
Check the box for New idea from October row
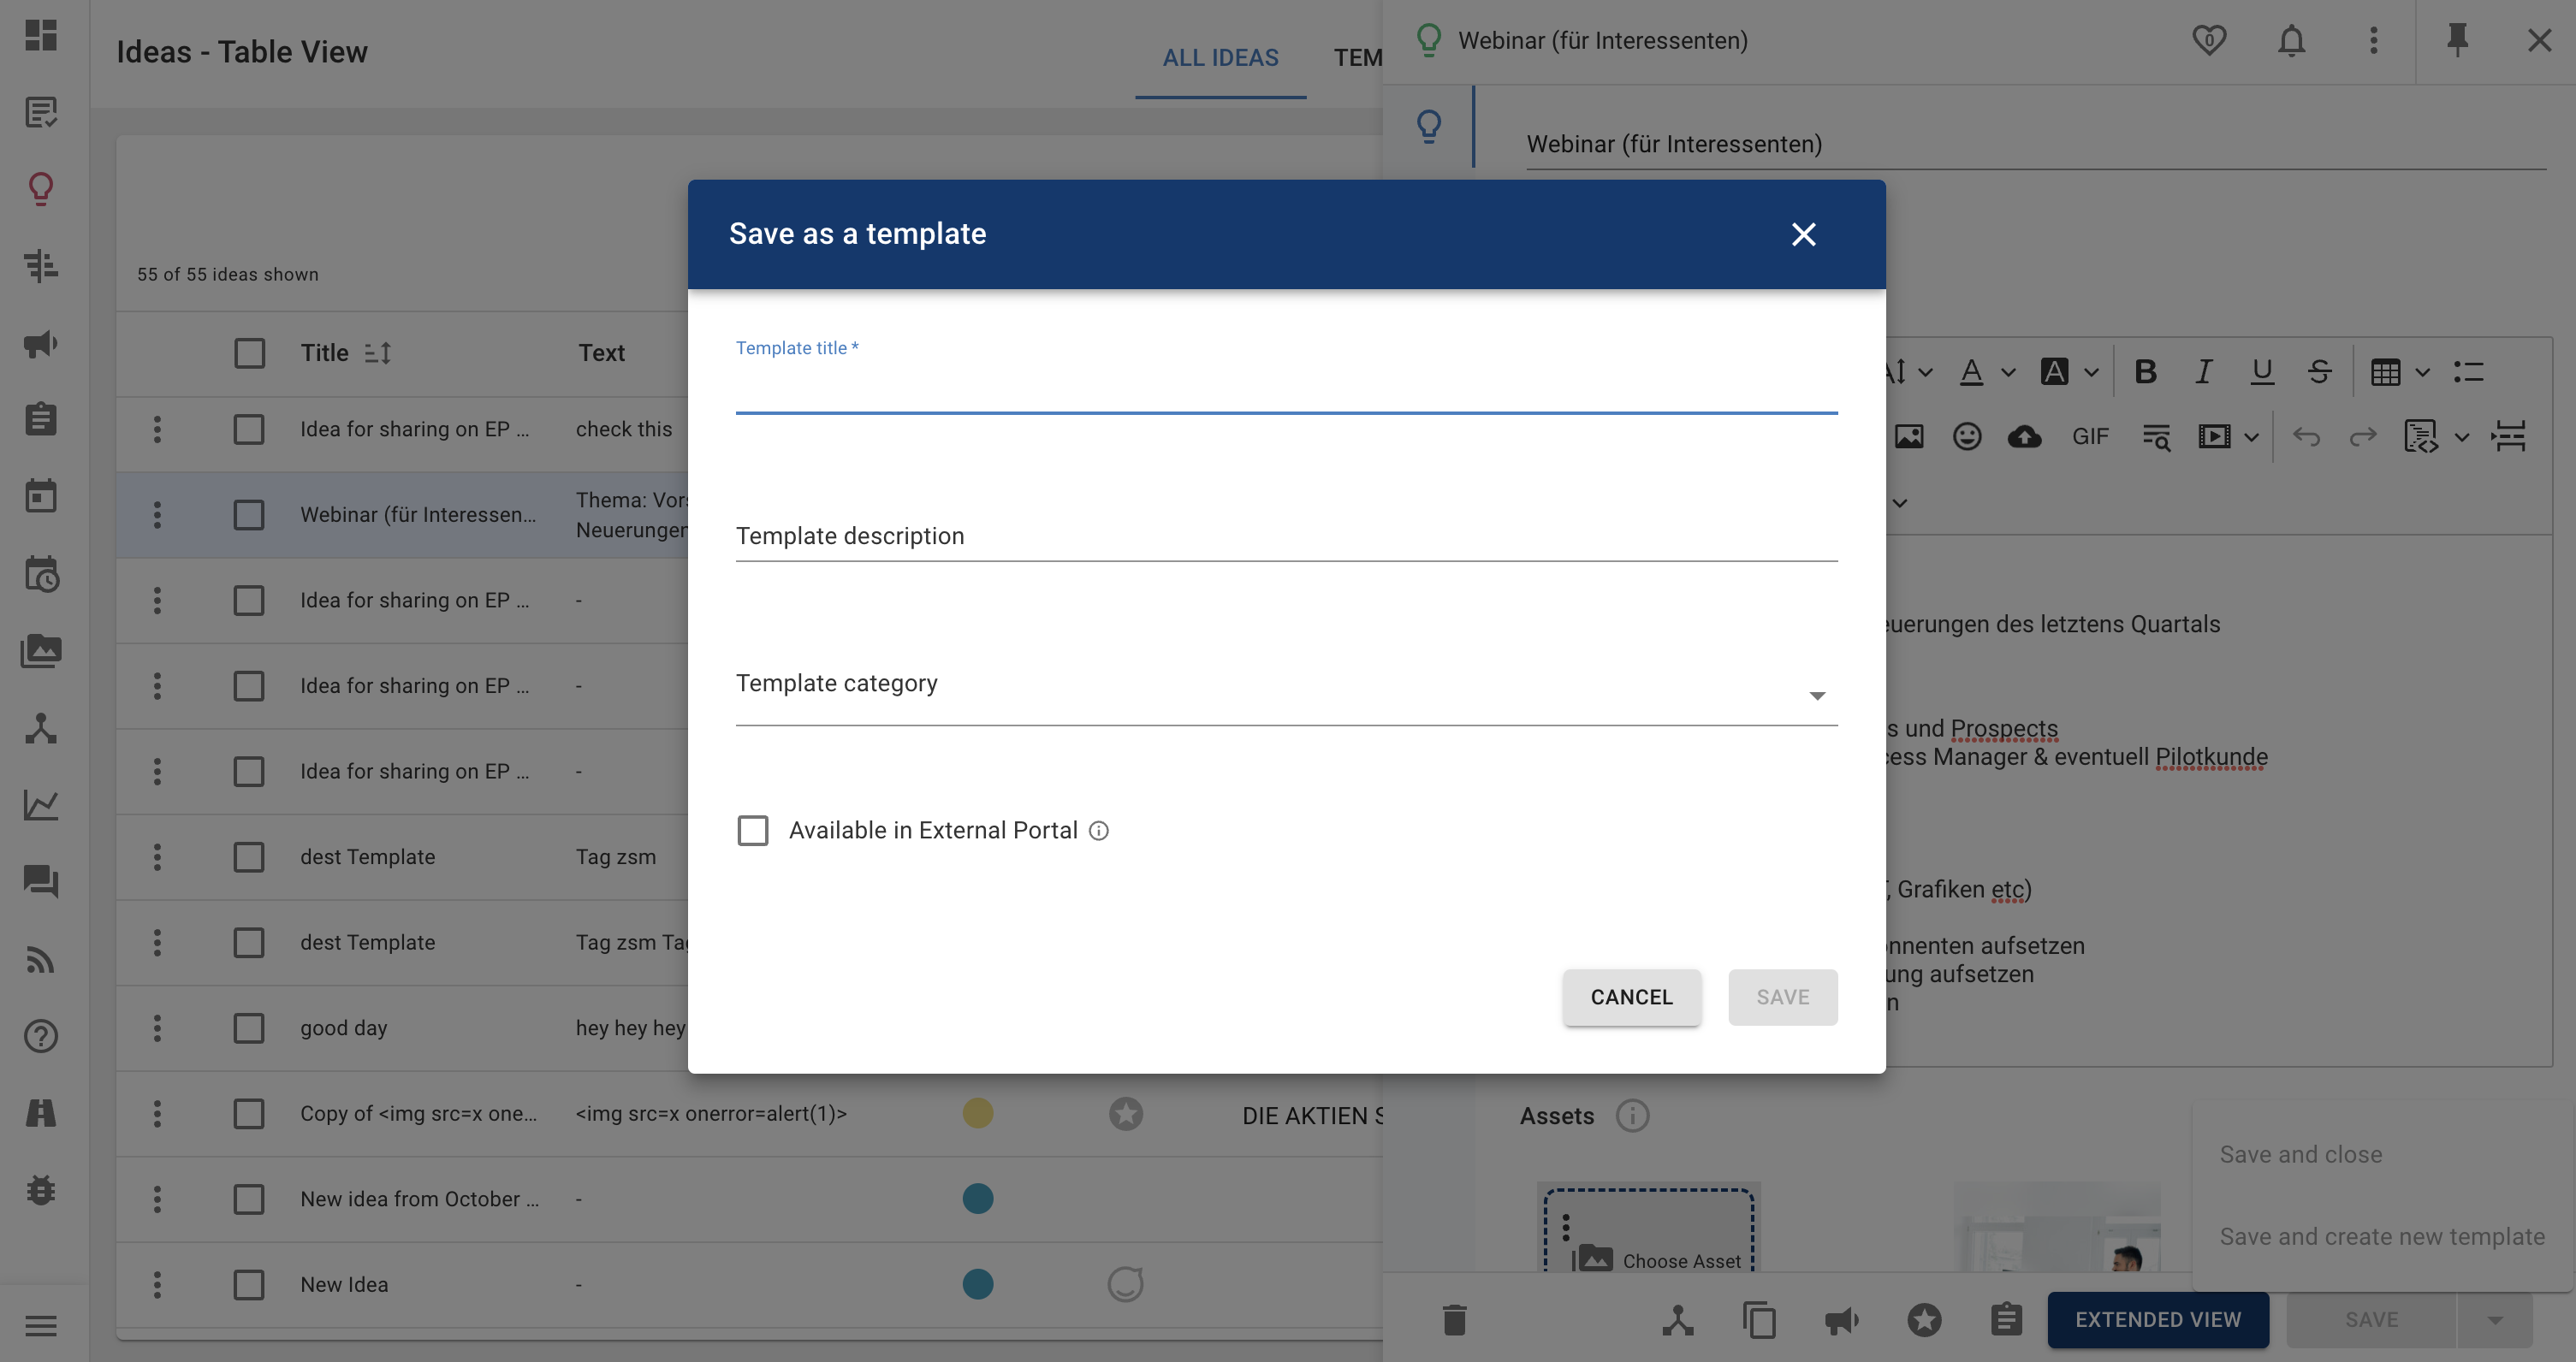(x=249, y=1199)
